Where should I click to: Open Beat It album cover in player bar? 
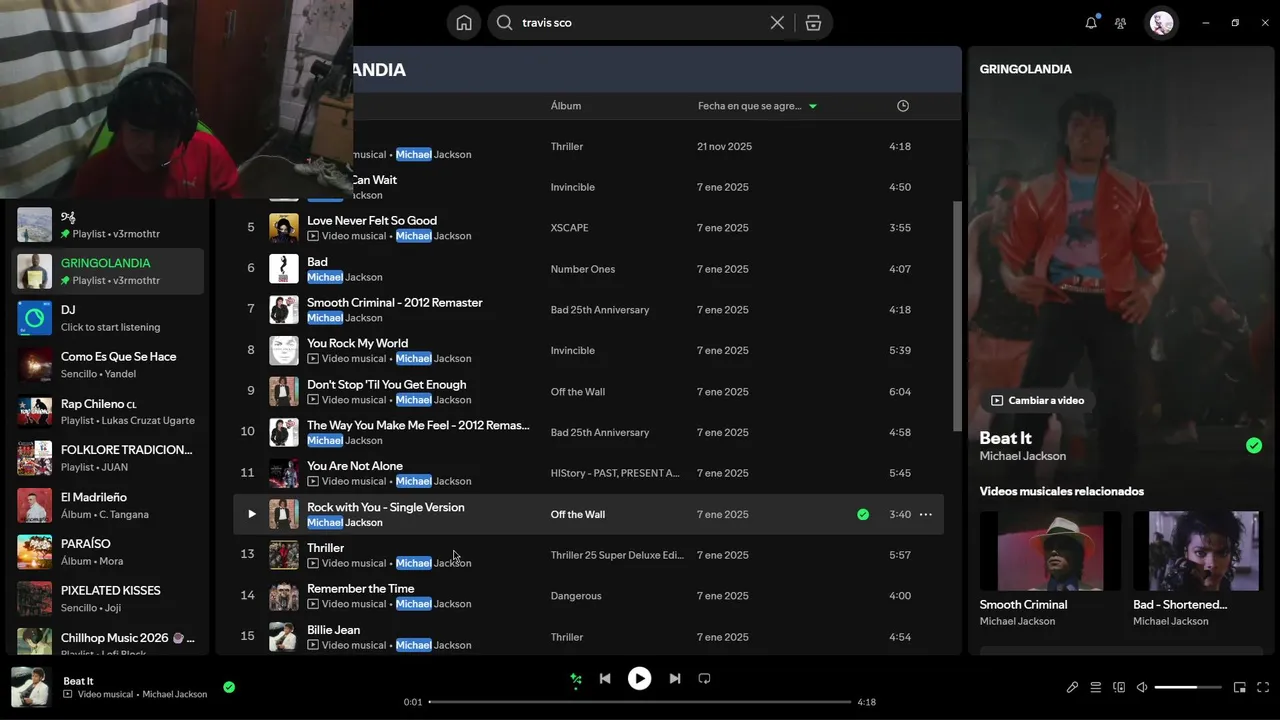pyautogui.click(x=31, y=687)
